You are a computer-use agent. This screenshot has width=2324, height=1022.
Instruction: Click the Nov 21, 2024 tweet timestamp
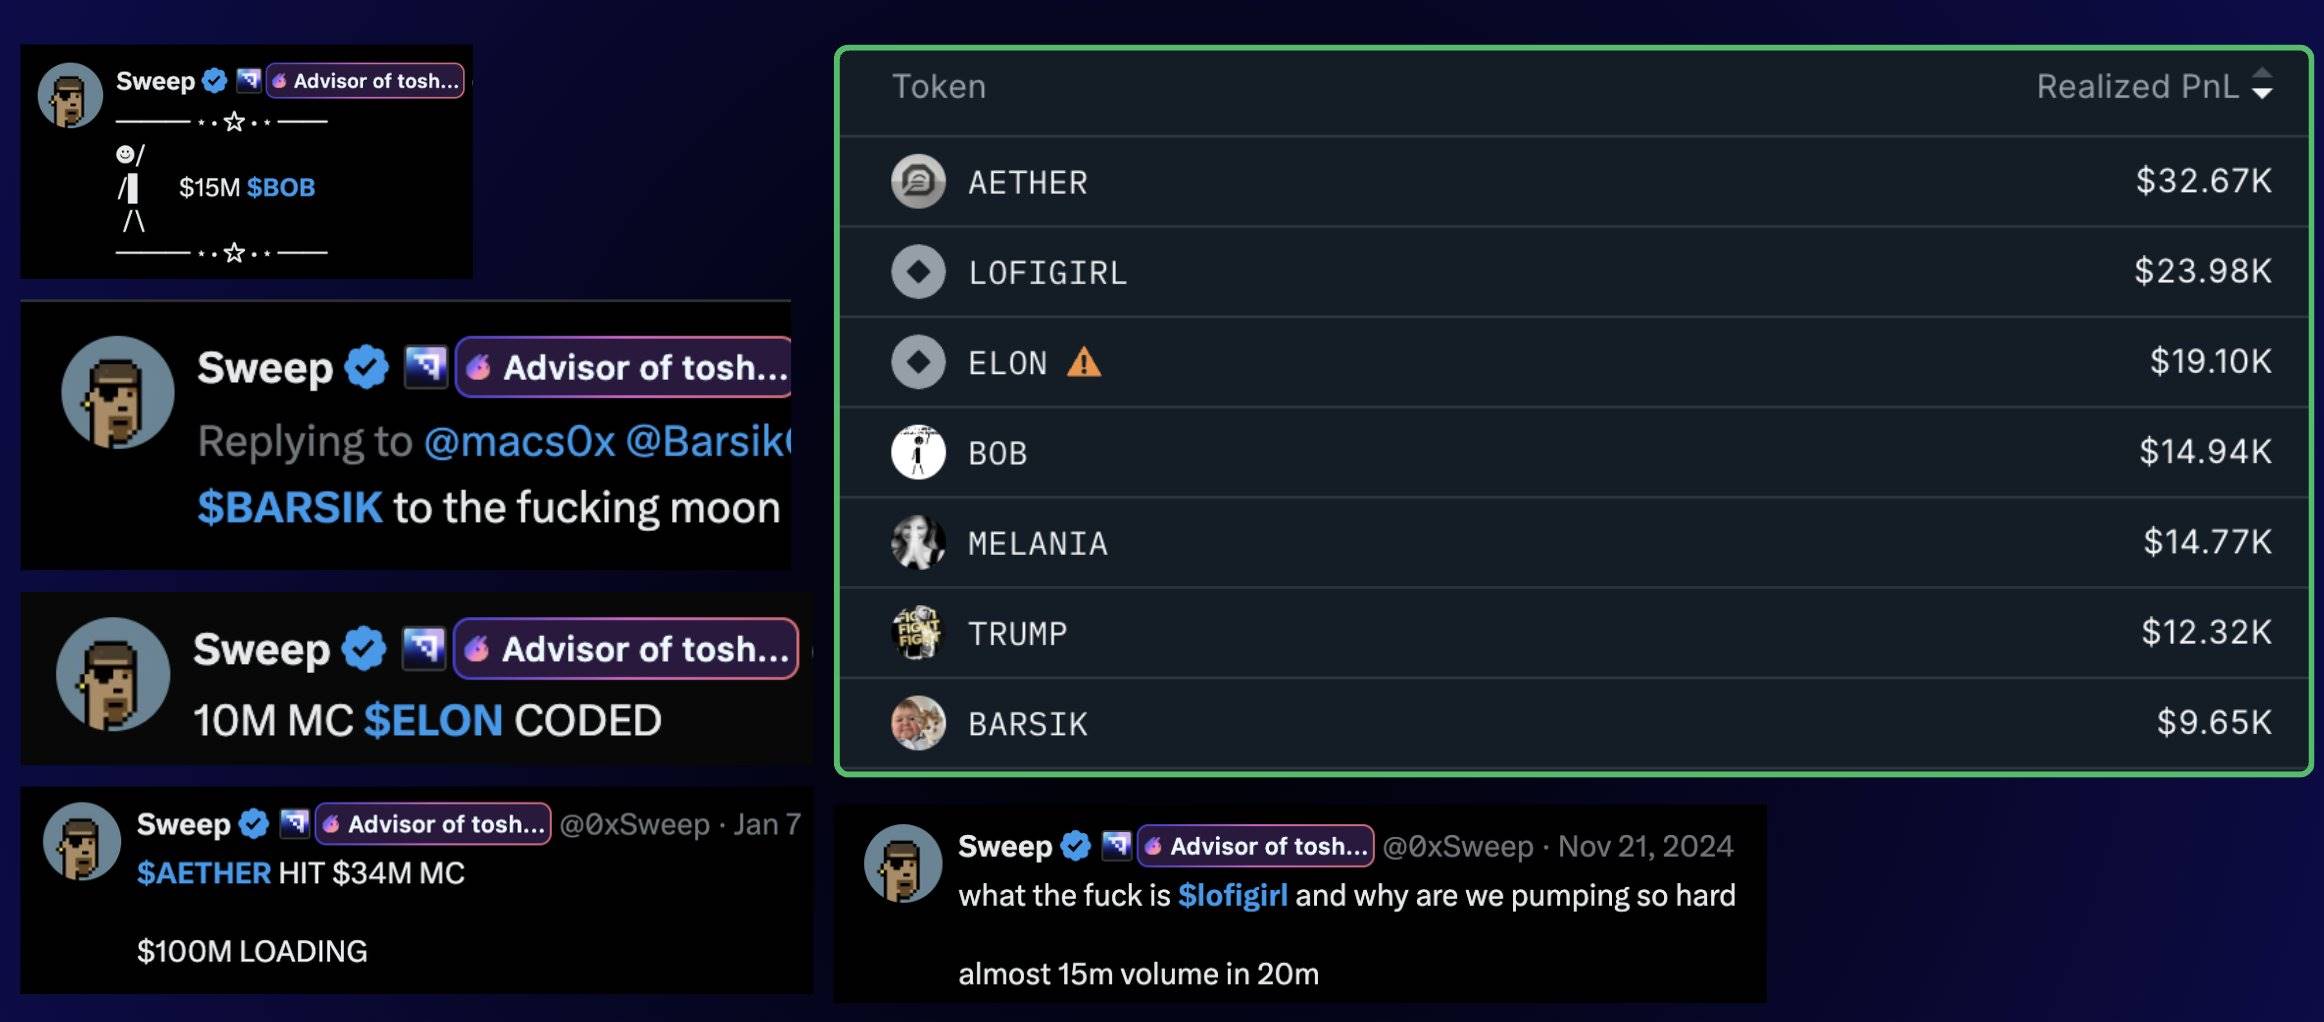tap(1645, 846)
